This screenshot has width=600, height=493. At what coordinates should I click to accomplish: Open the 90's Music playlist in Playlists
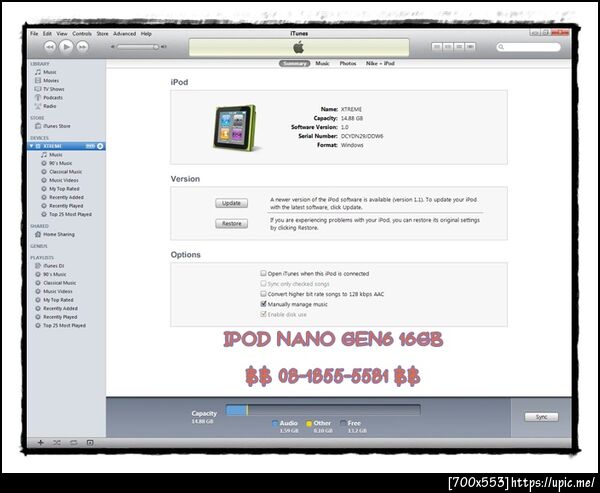55,274
